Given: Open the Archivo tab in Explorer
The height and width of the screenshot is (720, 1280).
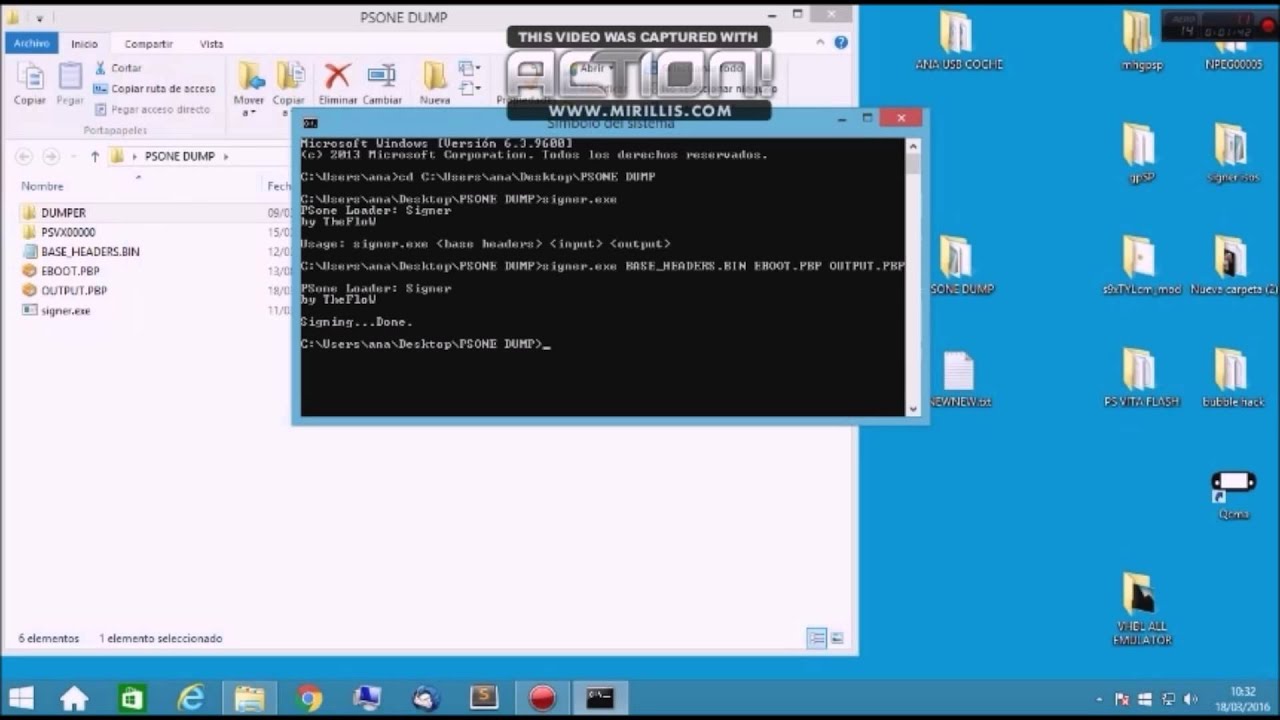Looking at the screenshot, I should click(x=31, y=43).
